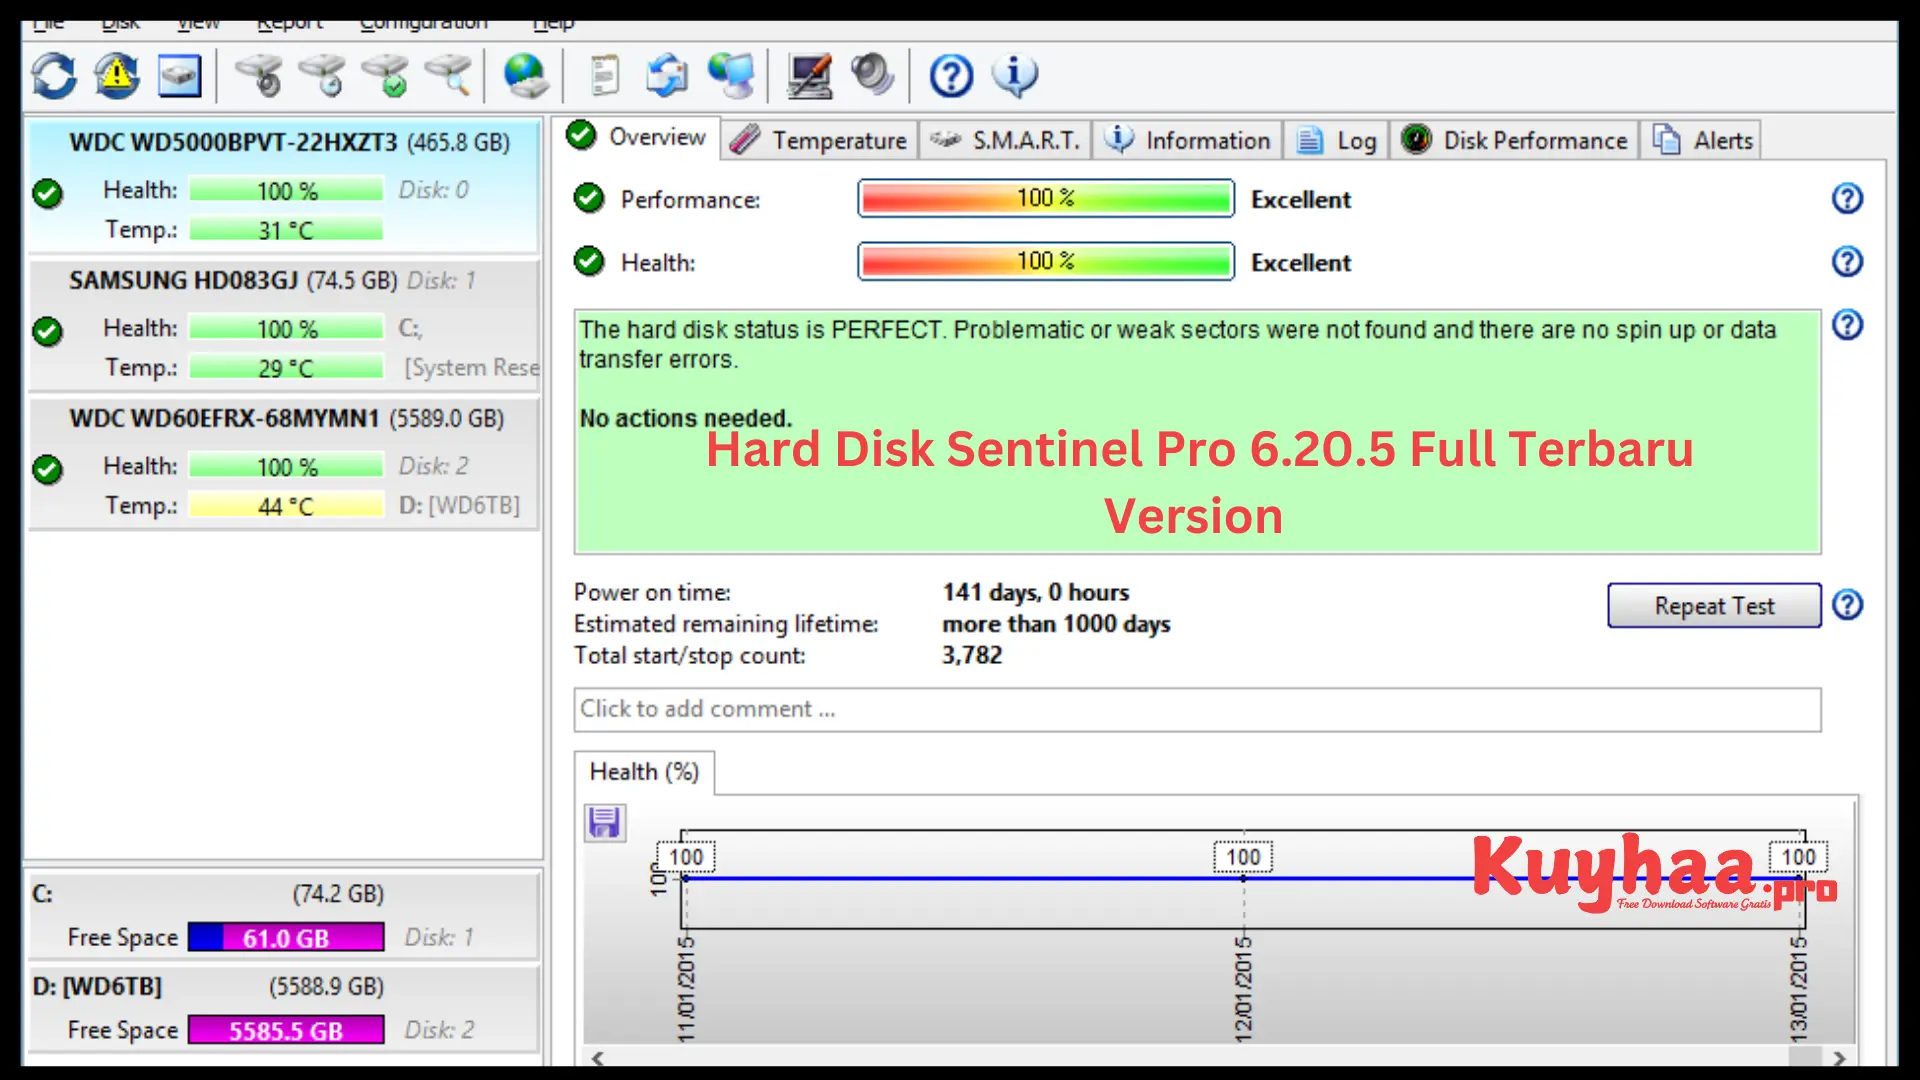1920x1080 pixels.
Task: Click the 'Click to add comment' field
Action: [x=1197, y=709]
